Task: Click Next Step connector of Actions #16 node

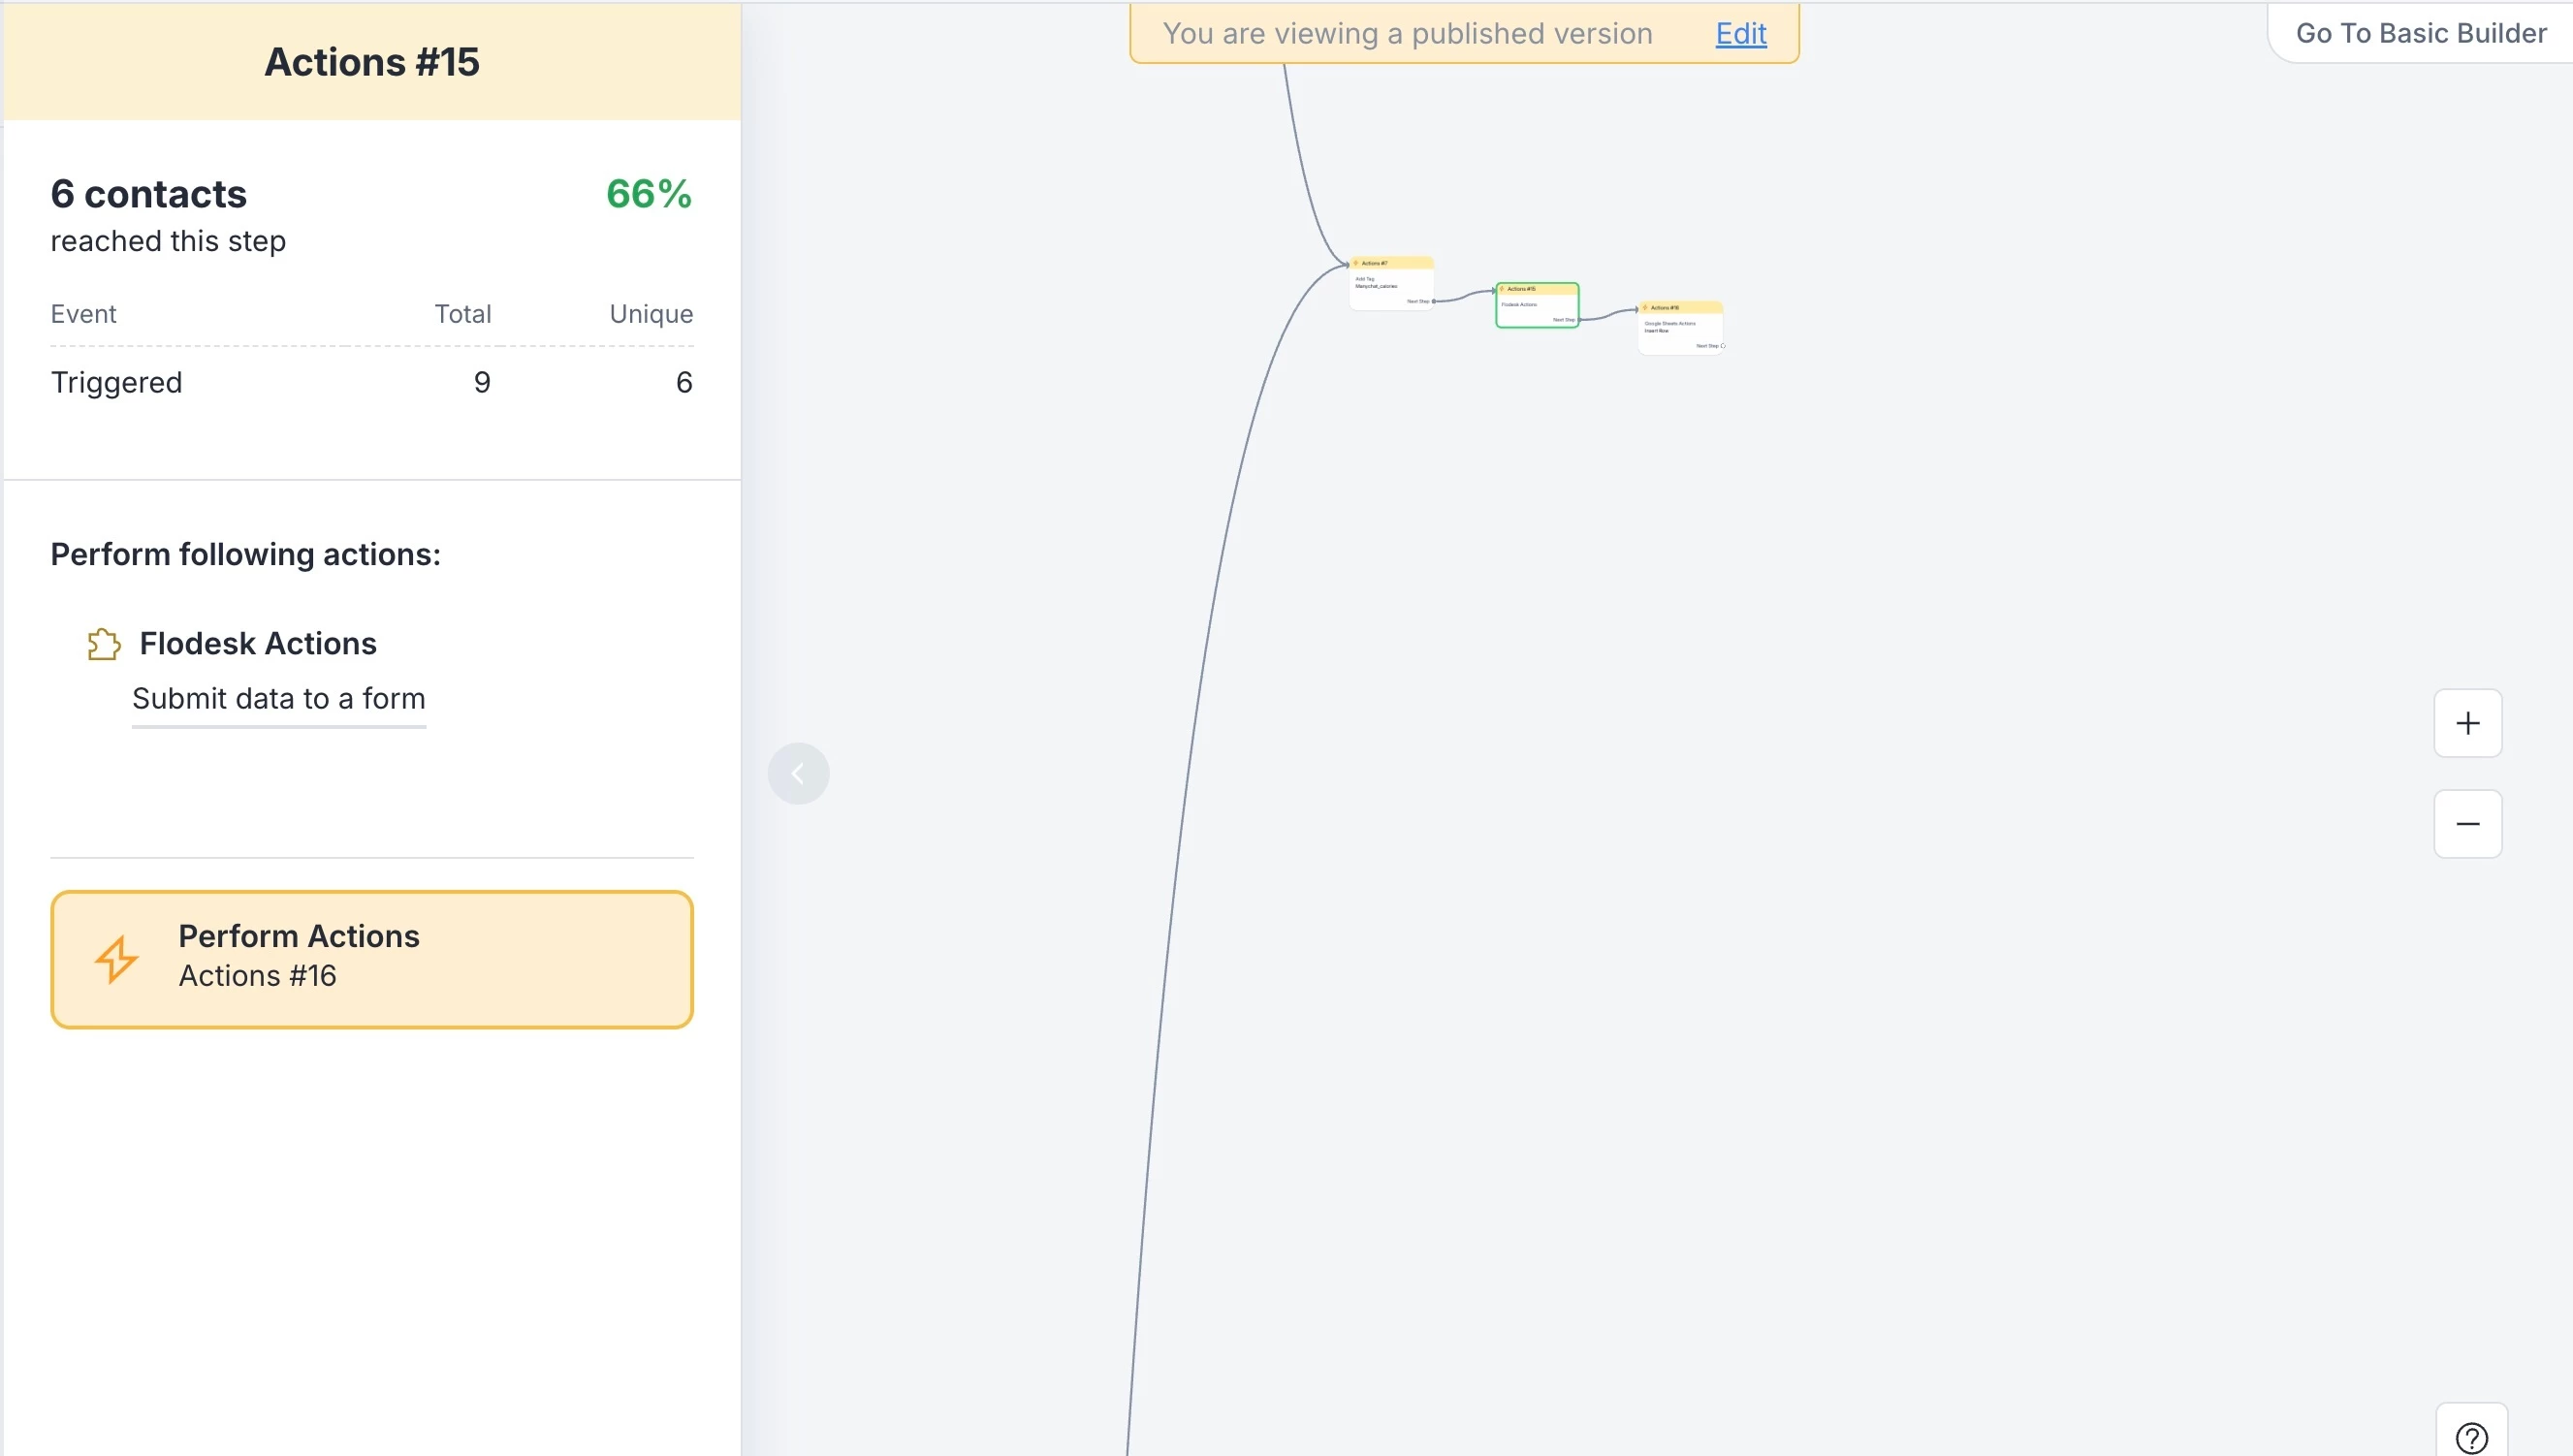Action: (1722, 346)
